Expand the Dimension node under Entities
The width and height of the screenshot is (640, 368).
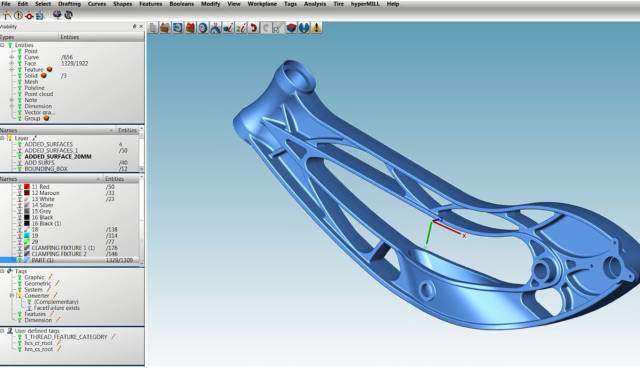[12, 106]
